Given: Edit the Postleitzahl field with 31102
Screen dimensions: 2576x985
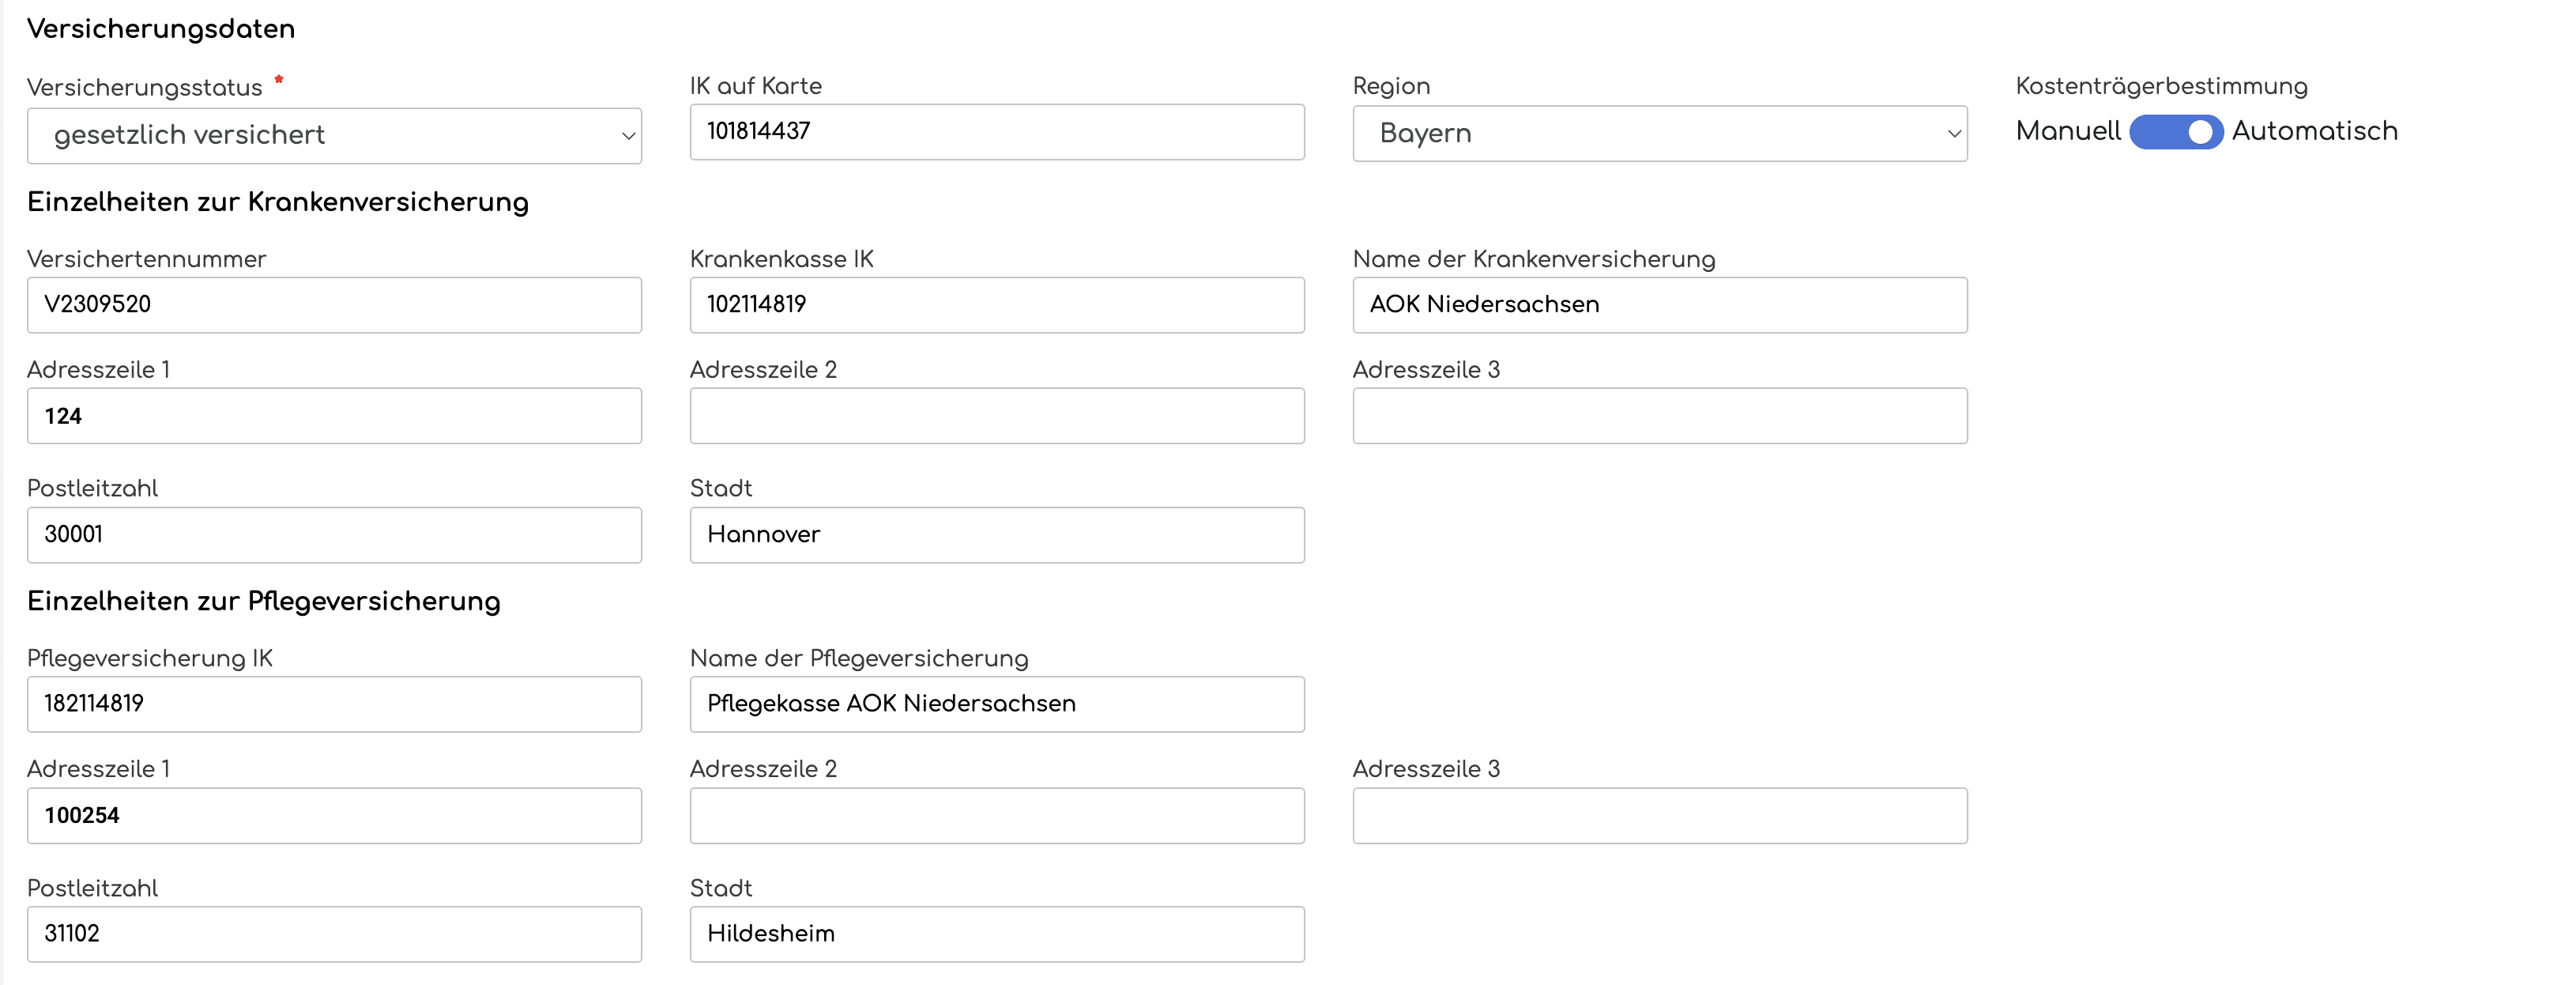Looking at the screenshot, I should click(x=334, y=934).
